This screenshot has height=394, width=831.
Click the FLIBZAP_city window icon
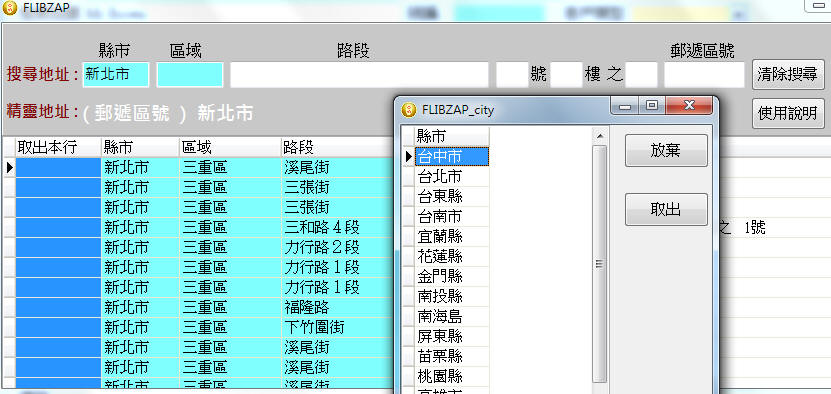pos(409,110)
